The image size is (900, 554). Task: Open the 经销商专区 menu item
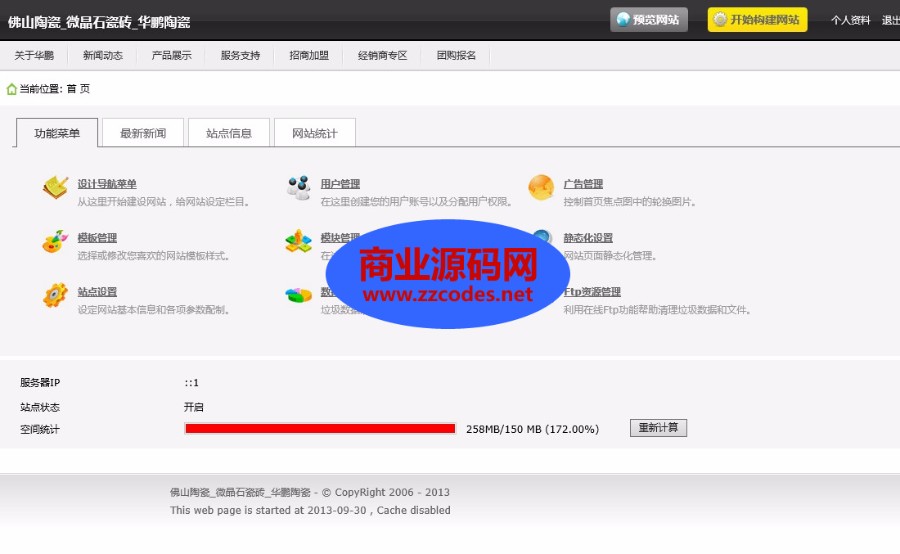382,56
